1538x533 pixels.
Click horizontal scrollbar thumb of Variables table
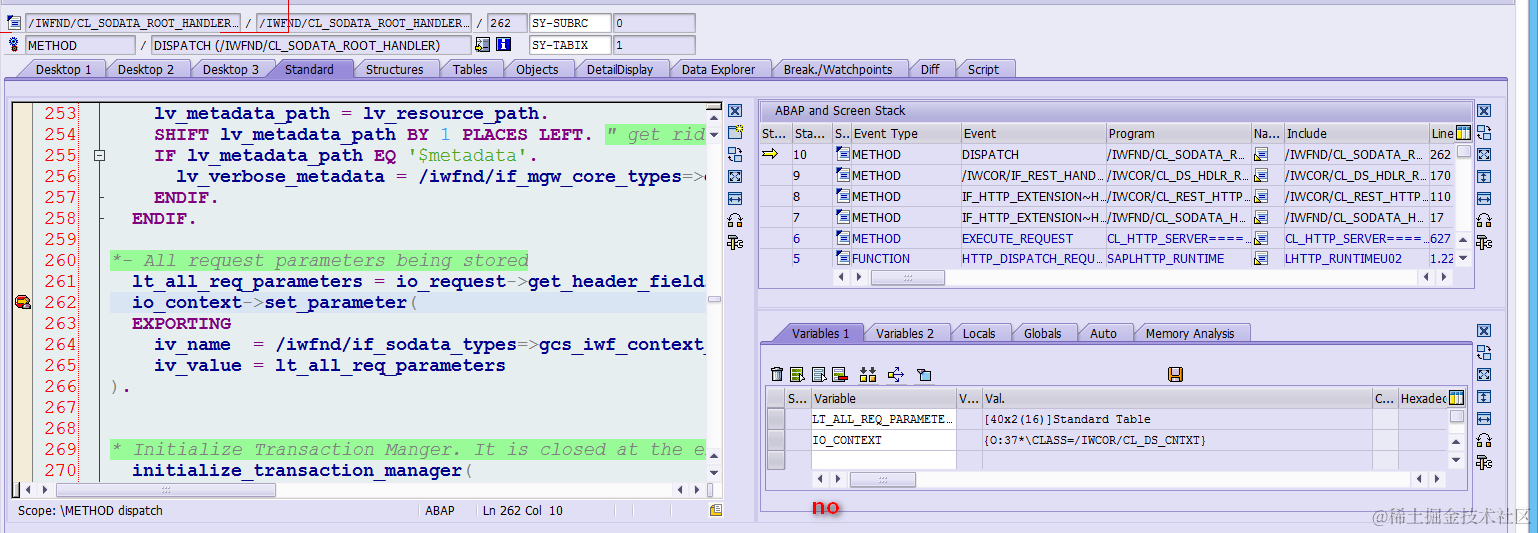(x=881, y=480)
